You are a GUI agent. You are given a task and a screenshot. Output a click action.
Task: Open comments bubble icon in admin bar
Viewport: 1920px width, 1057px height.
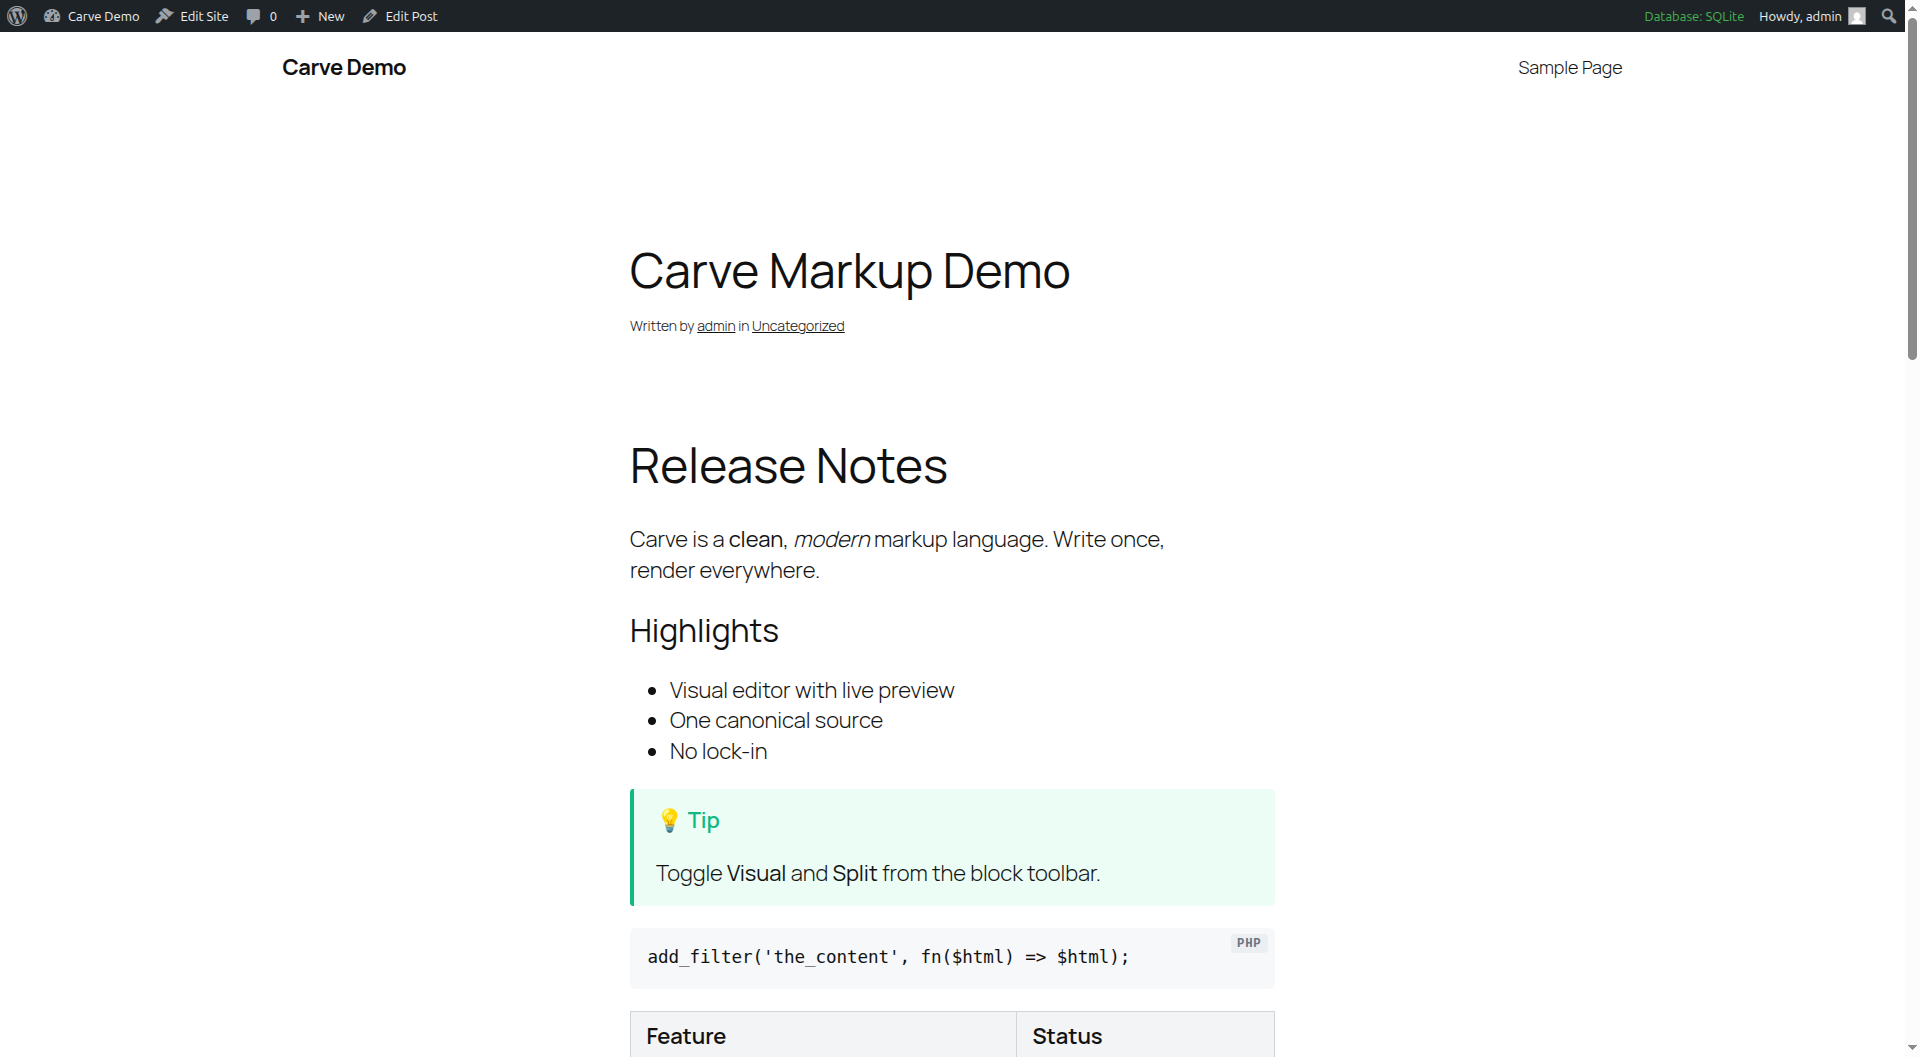[x=253, y=16]
